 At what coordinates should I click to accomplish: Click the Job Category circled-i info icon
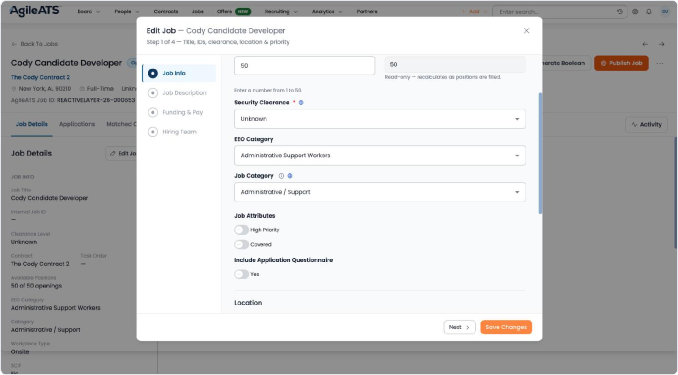point(281,176)
